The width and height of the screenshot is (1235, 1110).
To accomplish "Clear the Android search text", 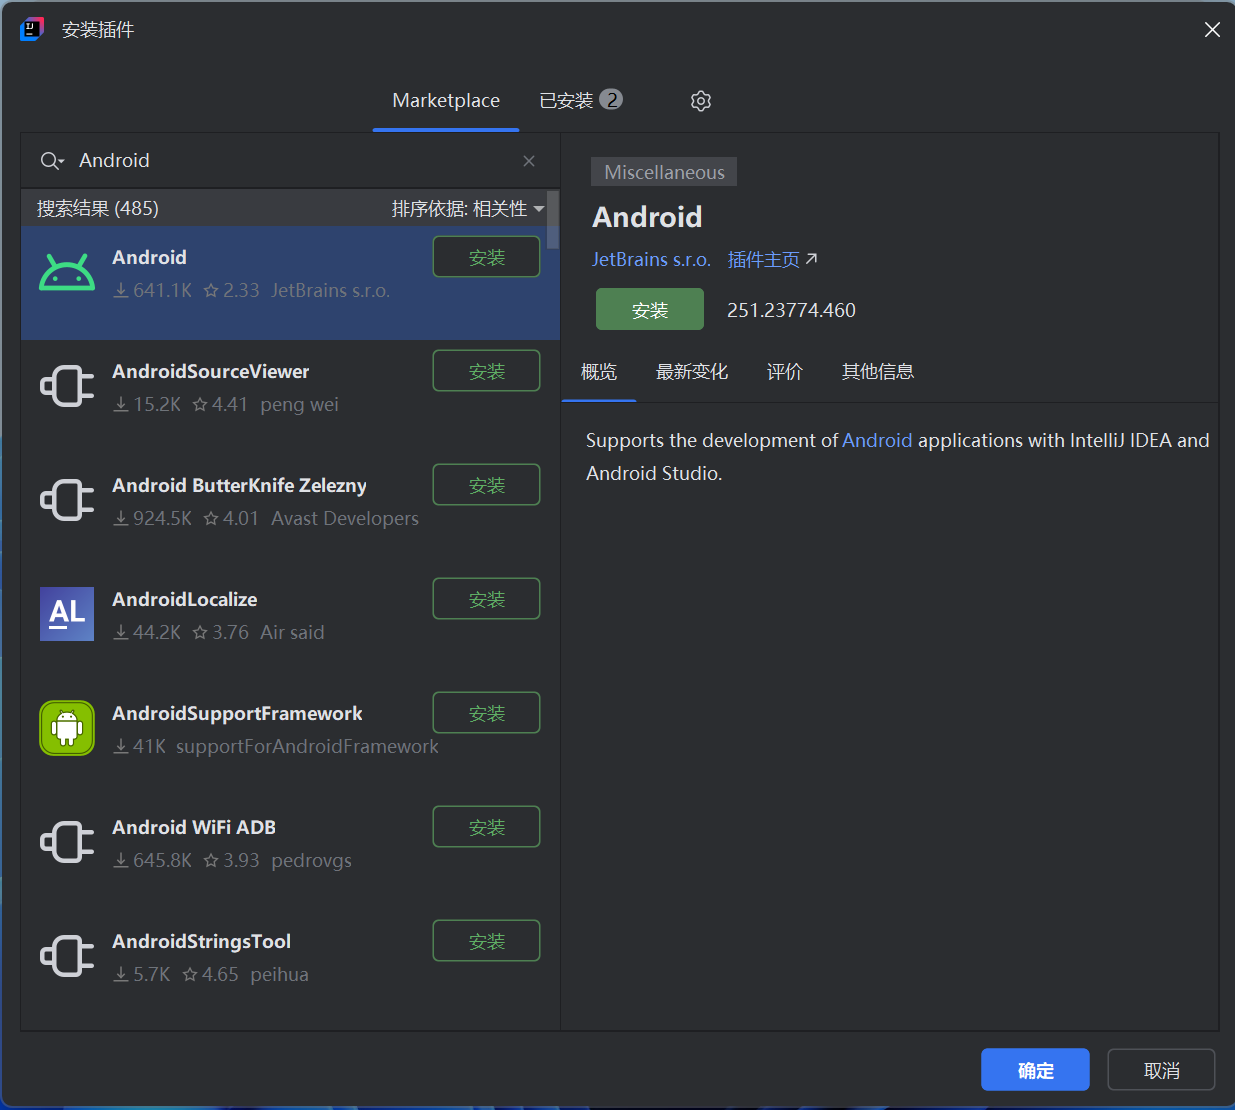I will tap(529, 161).
